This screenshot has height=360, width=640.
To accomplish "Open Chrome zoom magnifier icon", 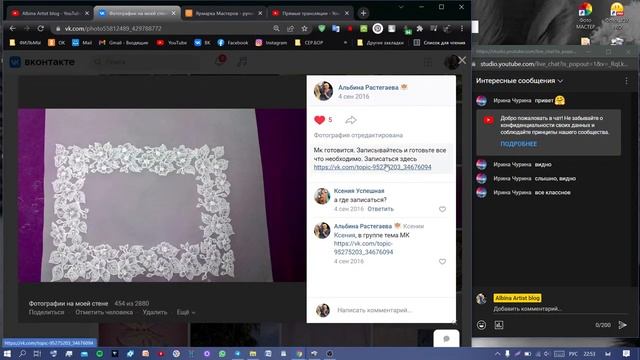I will click(x=276, y=29).
